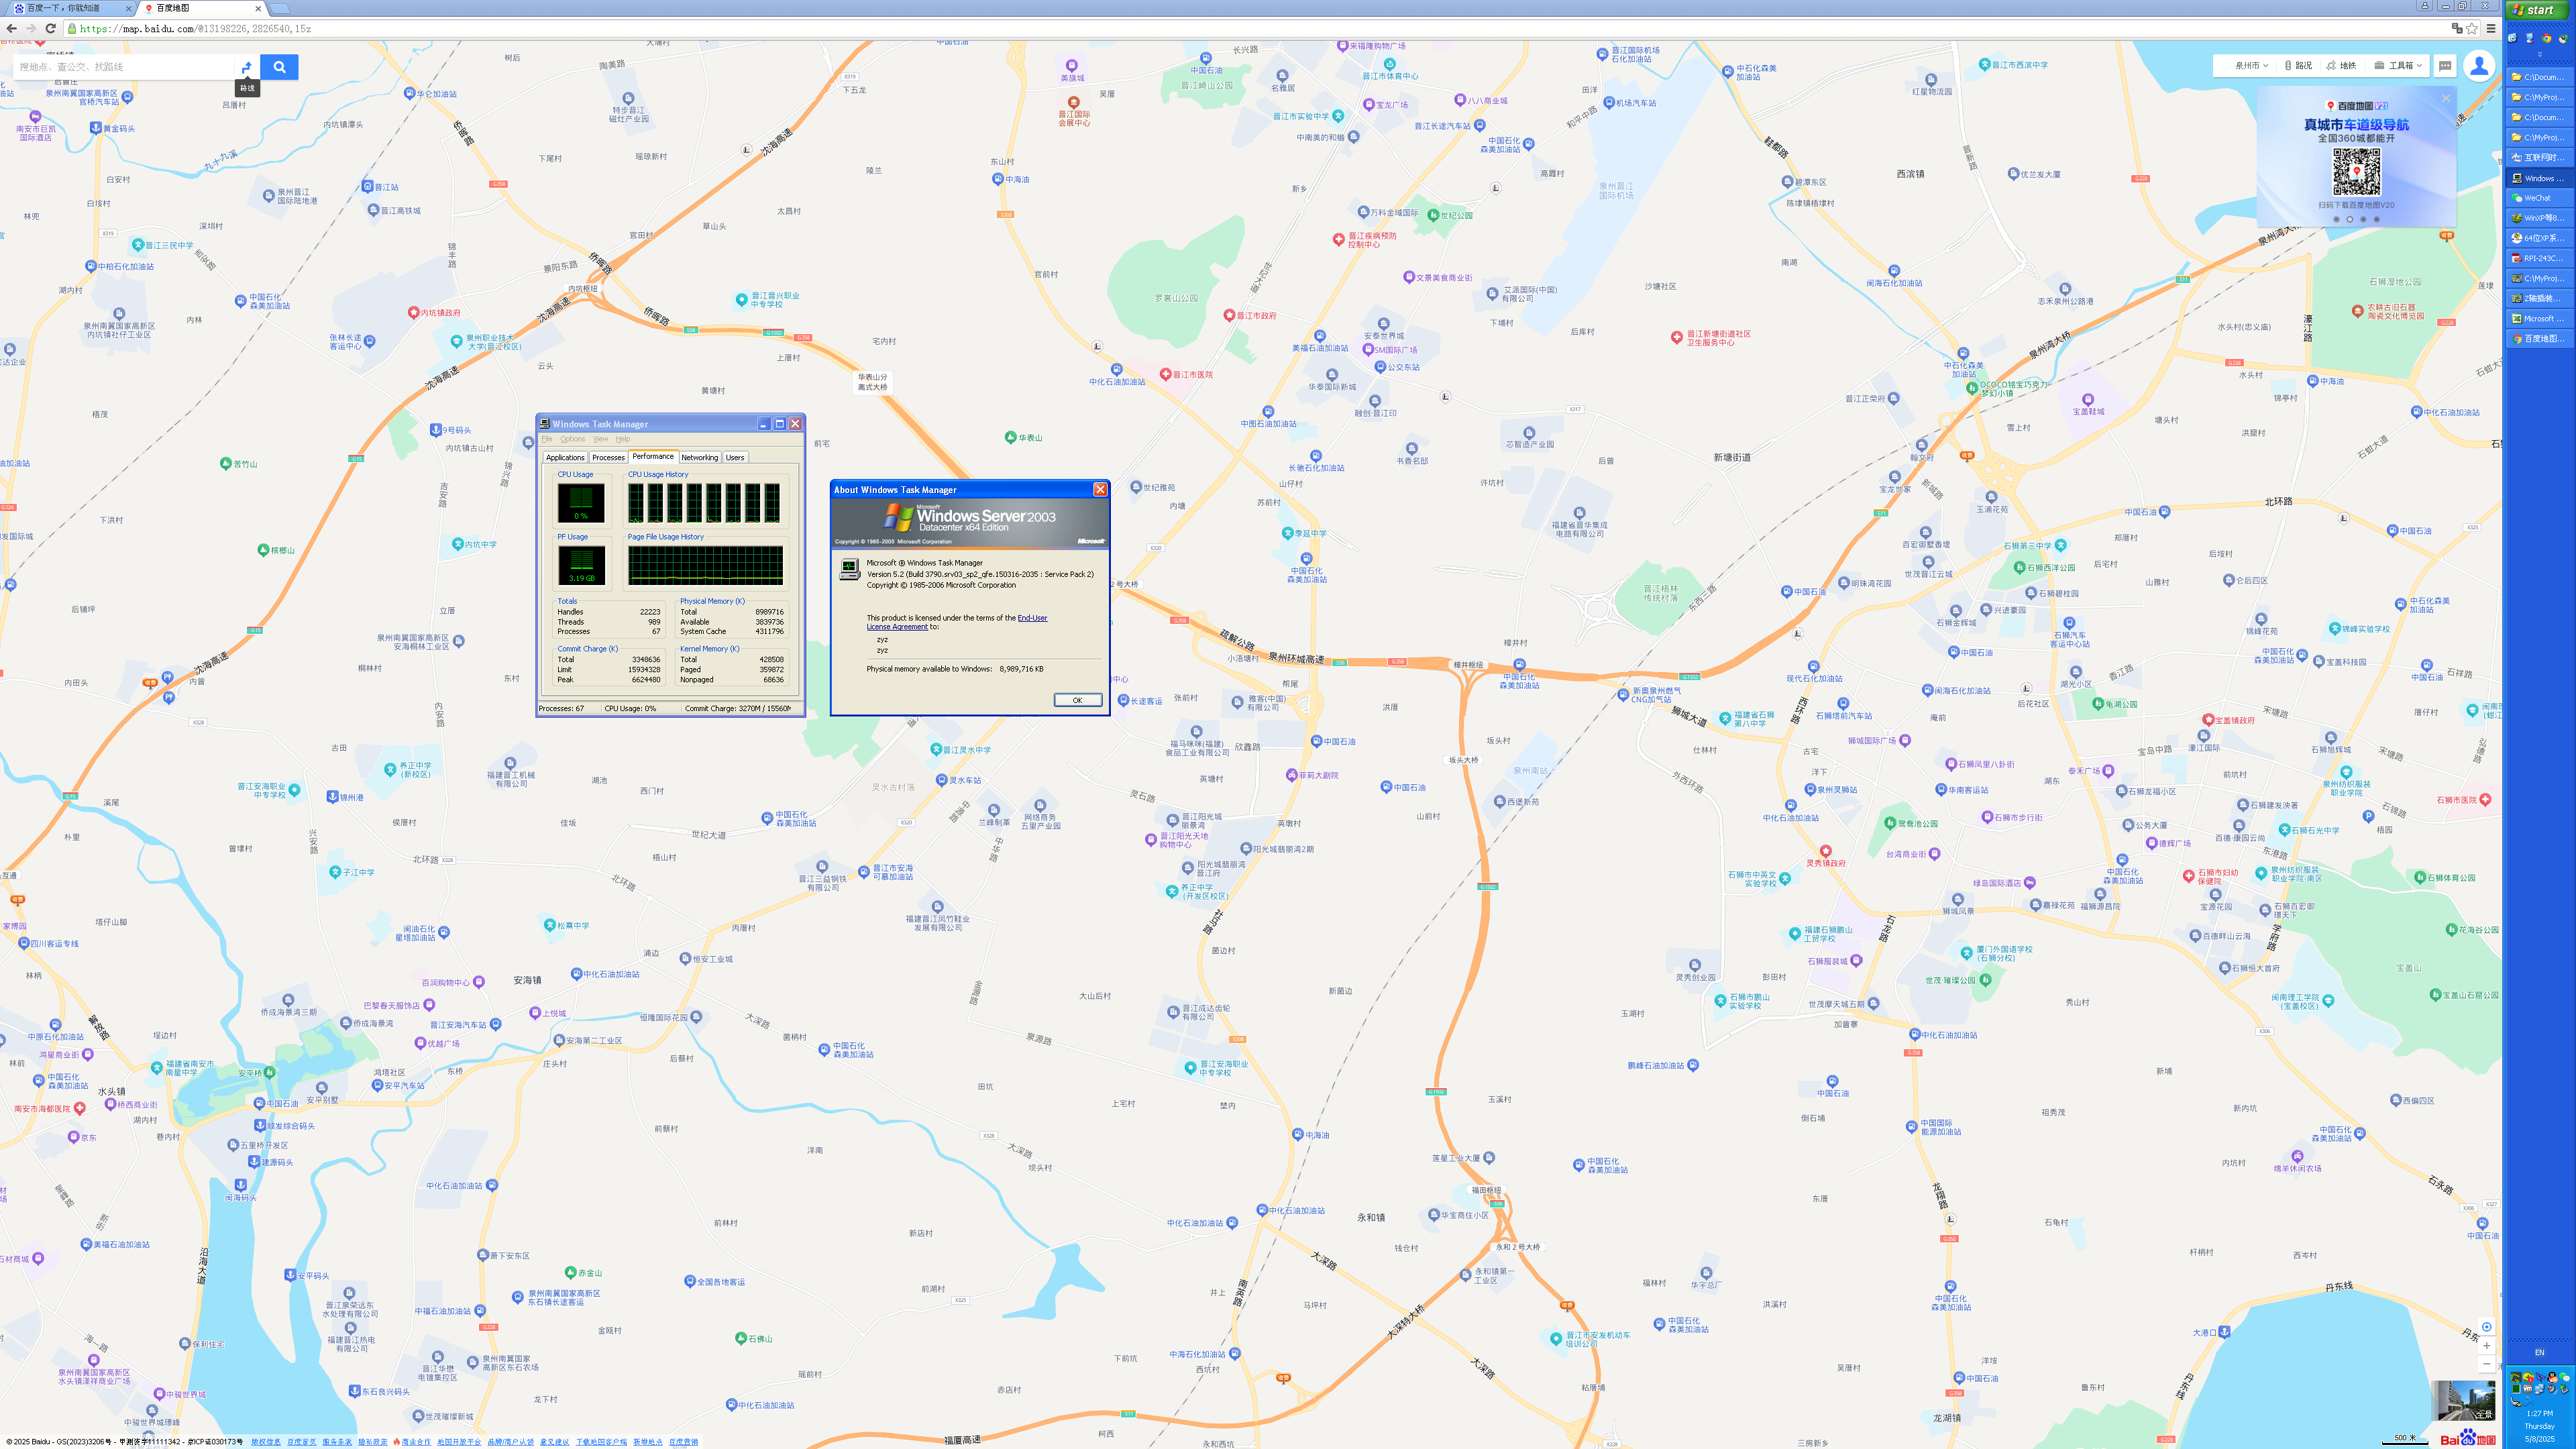Select second carousel dot in ad
This screenshot has height=1449, width=2576.
coord(2350,219)
